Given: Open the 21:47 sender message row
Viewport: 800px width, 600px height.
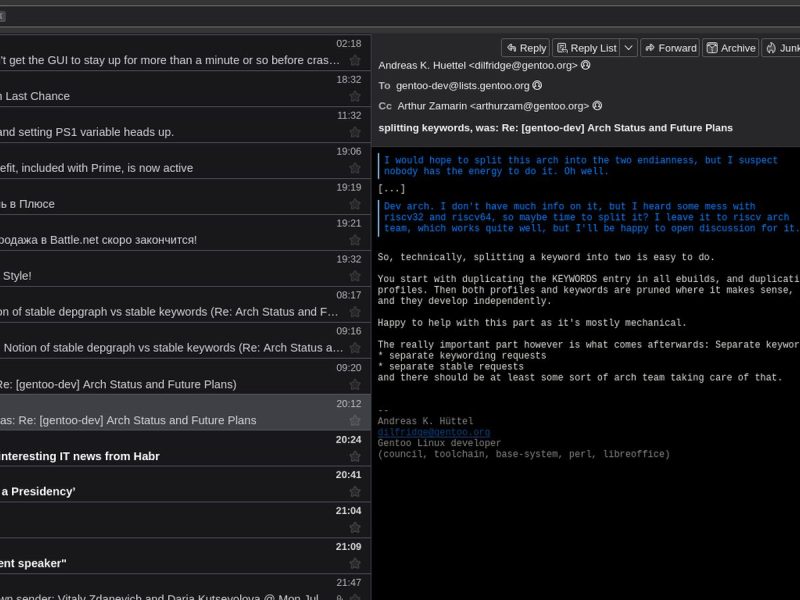Looking at the screenshot, I should pyautogui.click(x=185, y=587).
